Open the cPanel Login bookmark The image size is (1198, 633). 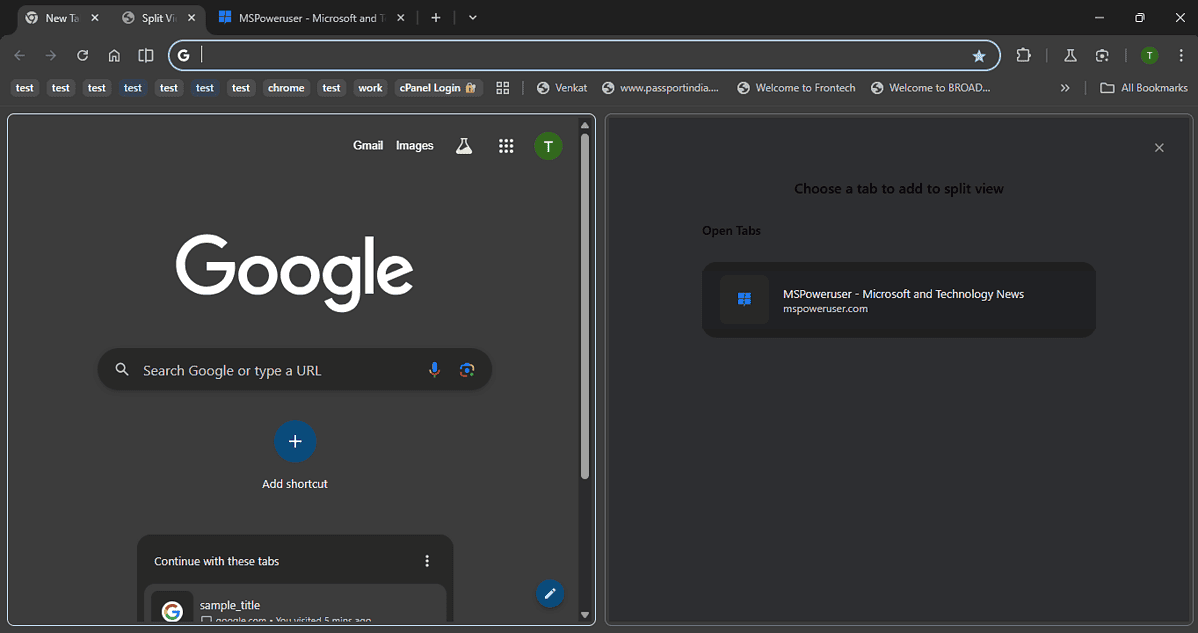[439, 88]
